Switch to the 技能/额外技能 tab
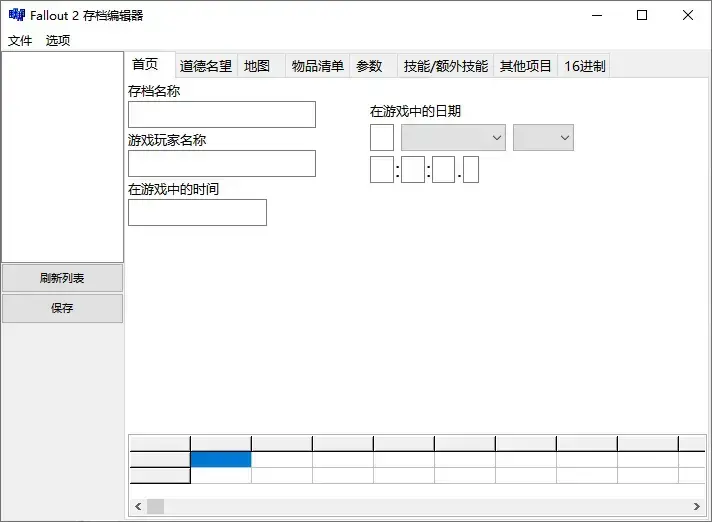This screenshot has width=712, height=522. tap(445, 66)
